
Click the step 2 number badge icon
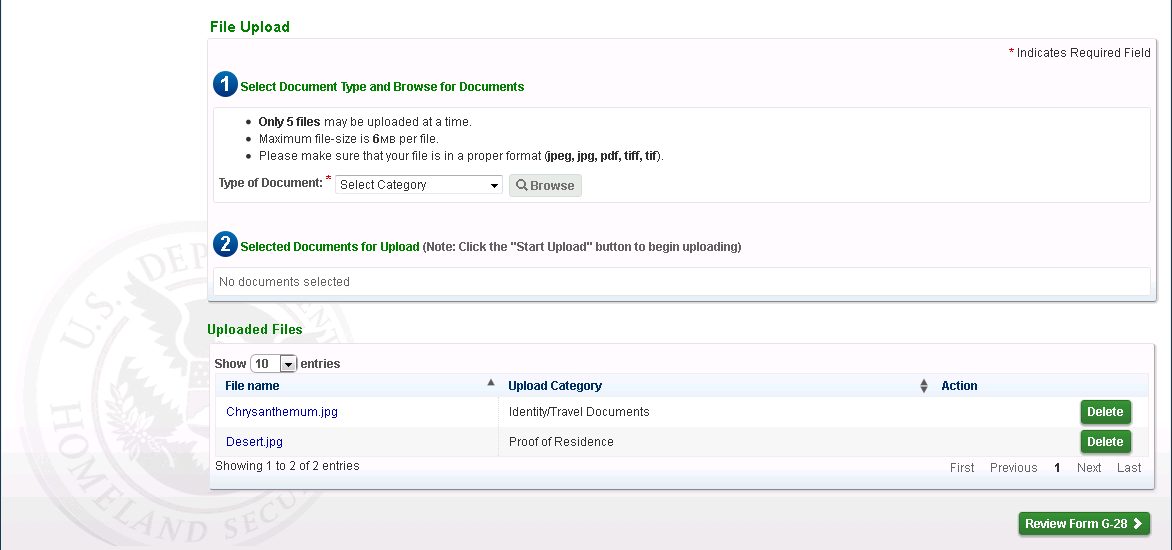tap(225, 244)
